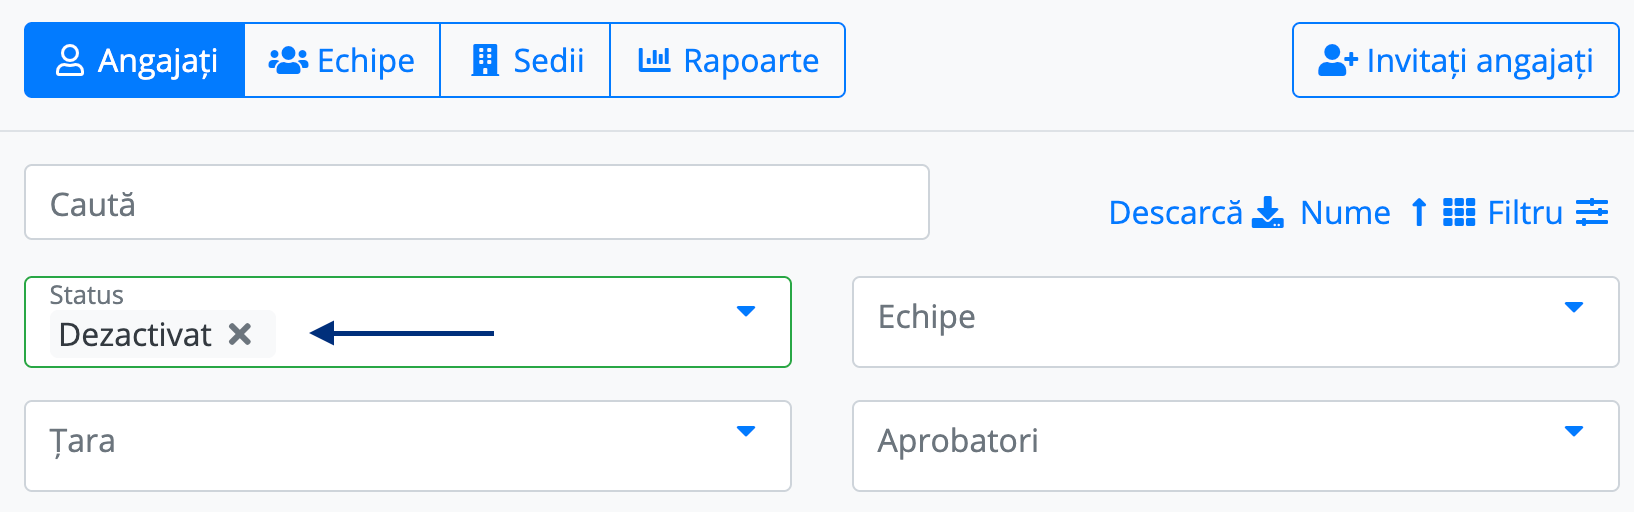Viewport: 1634px width, 512px height.
Task: Click the Nume sort link
Action: coord(1345,212)
